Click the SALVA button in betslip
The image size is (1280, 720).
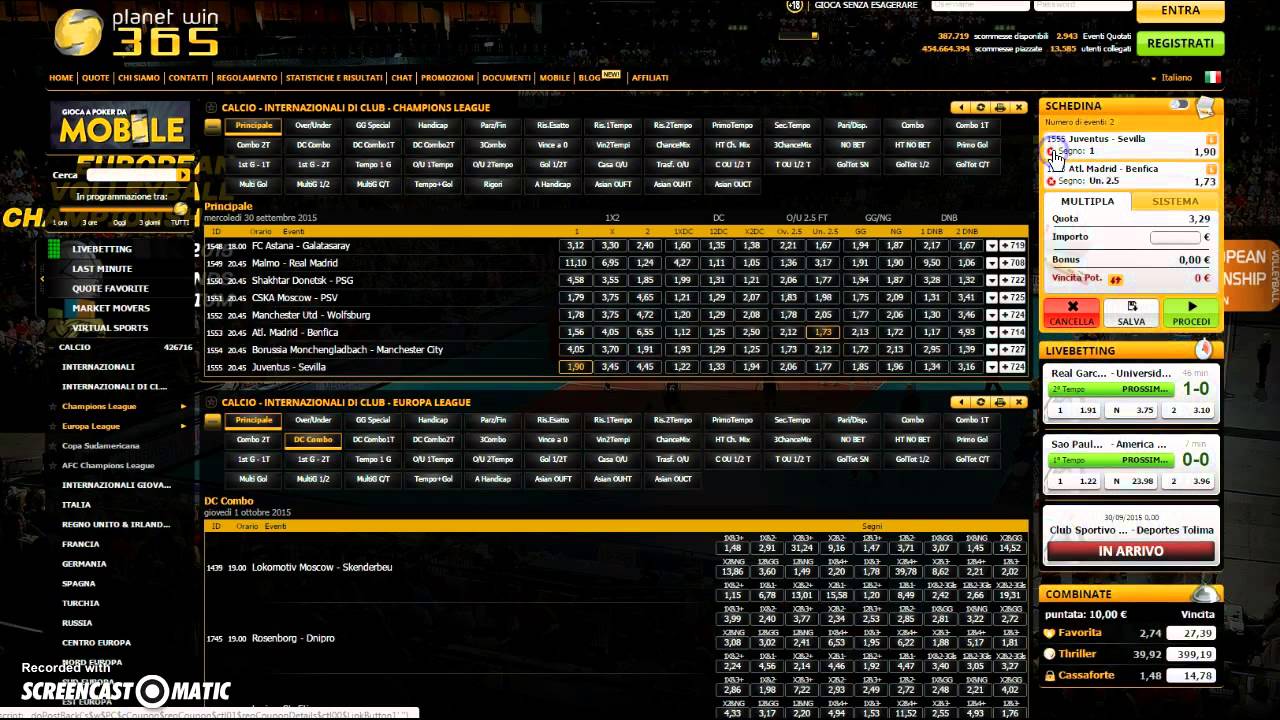pyautogui.click(x=1131, y=313)
